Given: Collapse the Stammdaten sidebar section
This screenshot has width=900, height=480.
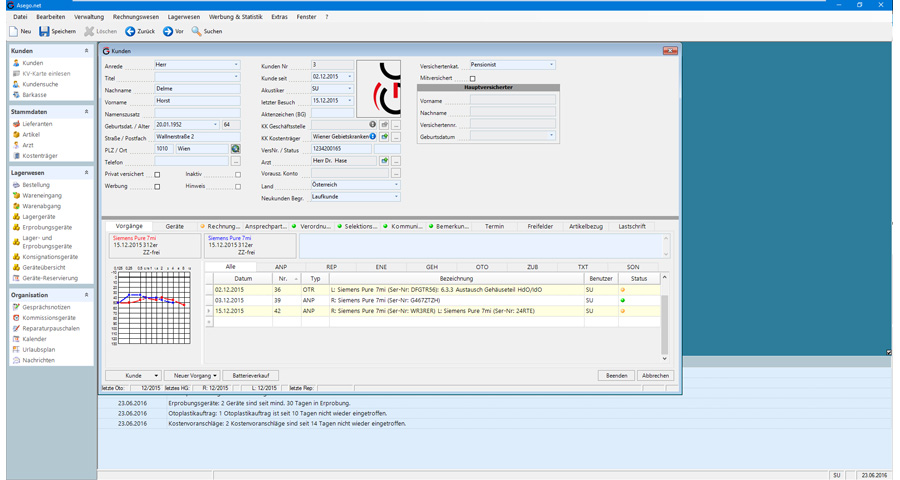Looking at the screenshot, I should click(87, 112).
